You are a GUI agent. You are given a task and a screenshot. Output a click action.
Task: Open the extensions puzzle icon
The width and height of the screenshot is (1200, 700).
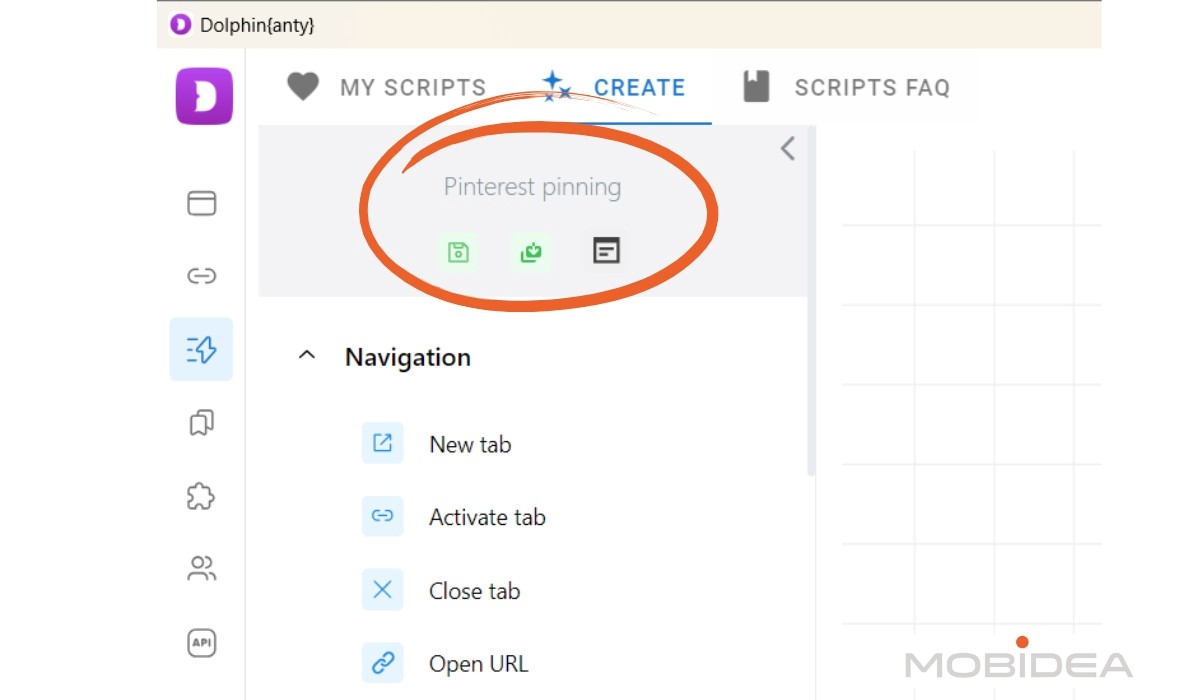coord(202,496)
